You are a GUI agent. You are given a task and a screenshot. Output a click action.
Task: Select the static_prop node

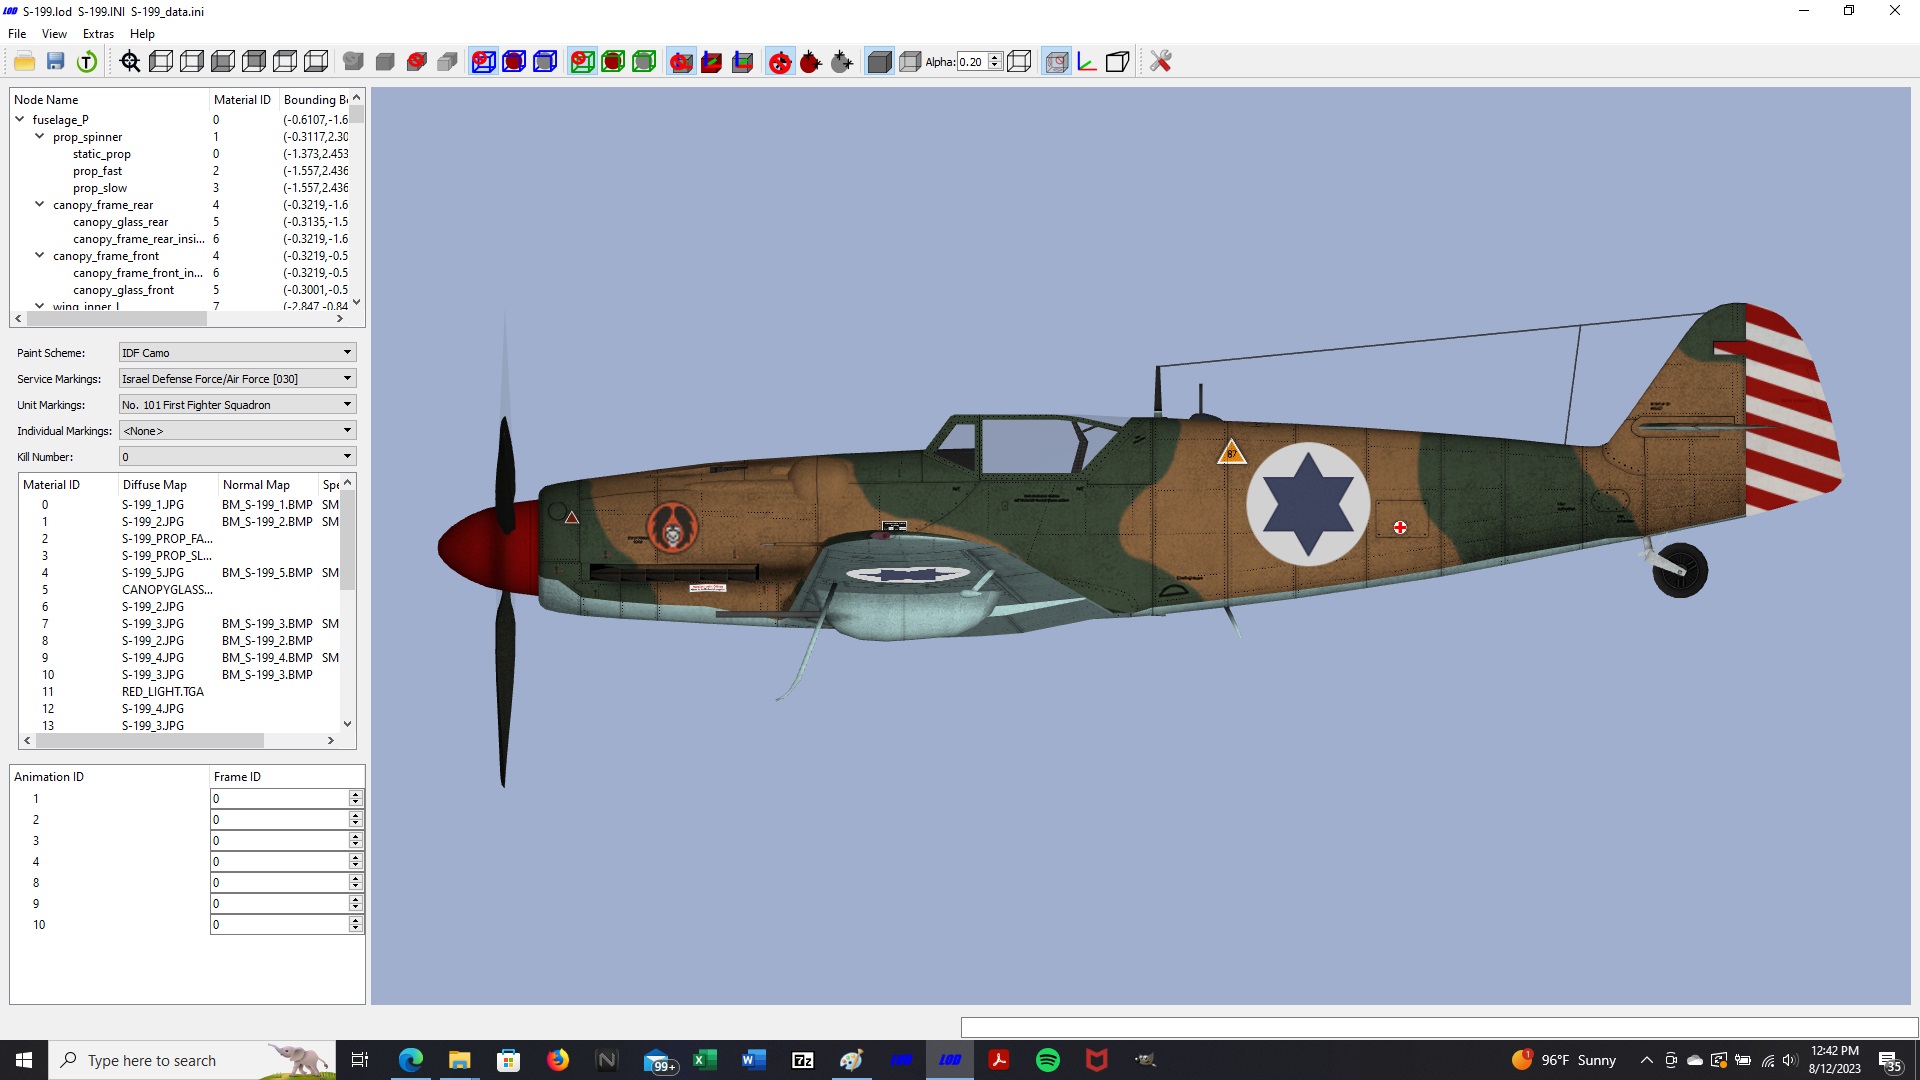101,154
